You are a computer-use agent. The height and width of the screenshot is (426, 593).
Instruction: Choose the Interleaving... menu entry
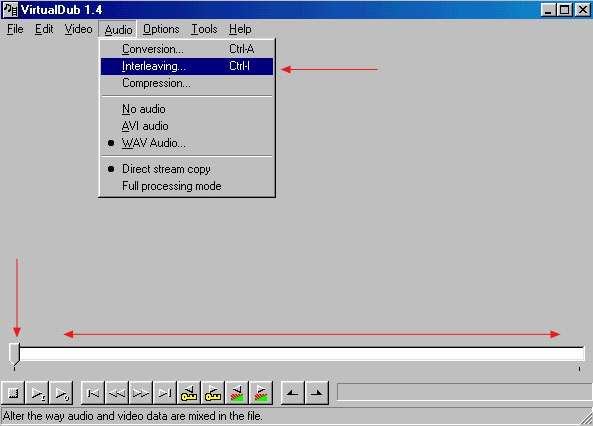[186, 66]
